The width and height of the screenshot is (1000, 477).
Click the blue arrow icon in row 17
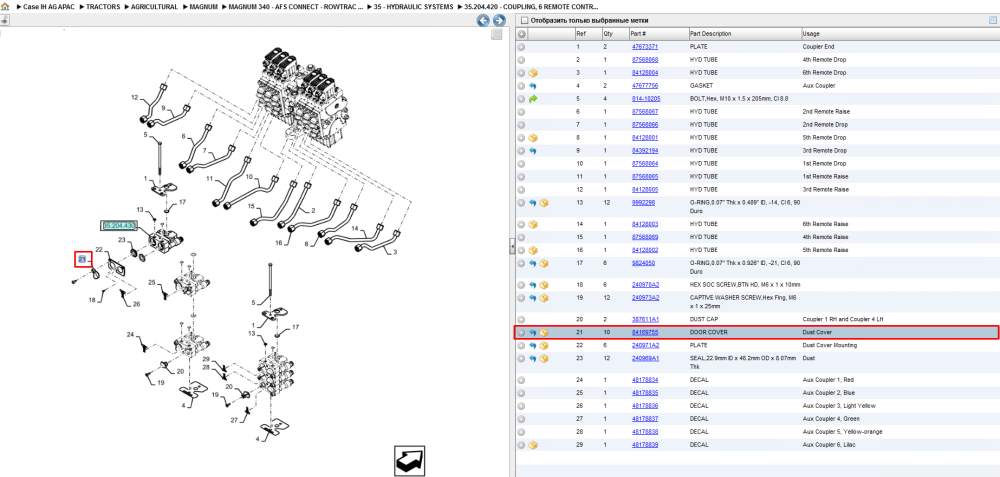point(533,263)
